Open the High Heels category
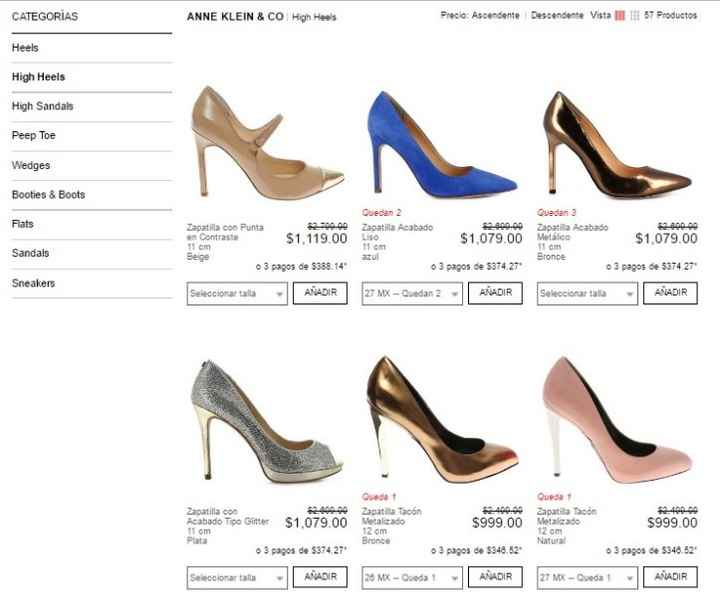This screenshot has height=601, width=720. click(39, 77)
